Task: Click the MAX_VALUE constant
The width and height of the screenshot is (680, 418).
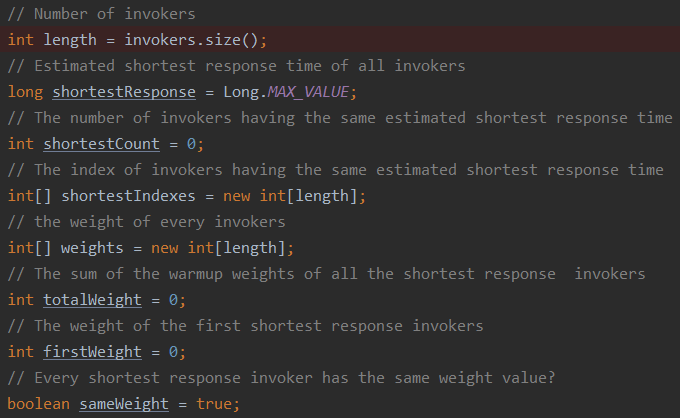Action: [x=307, y=92]
